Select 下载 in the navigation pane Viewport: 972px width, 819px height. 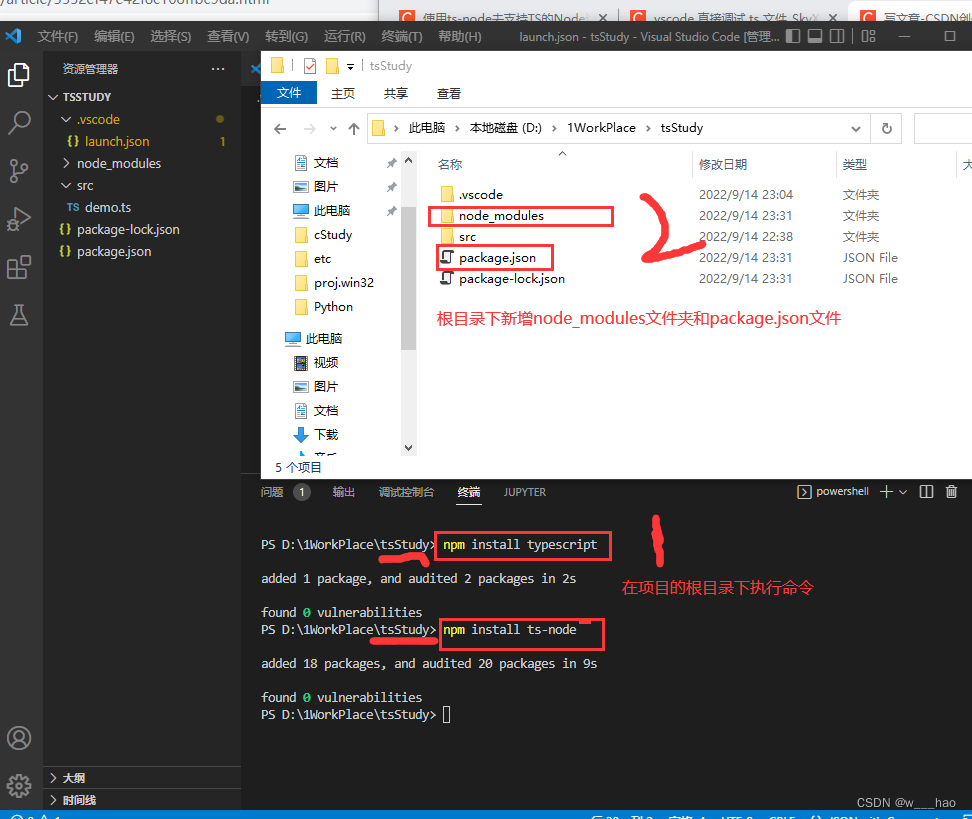pos(325,434)
